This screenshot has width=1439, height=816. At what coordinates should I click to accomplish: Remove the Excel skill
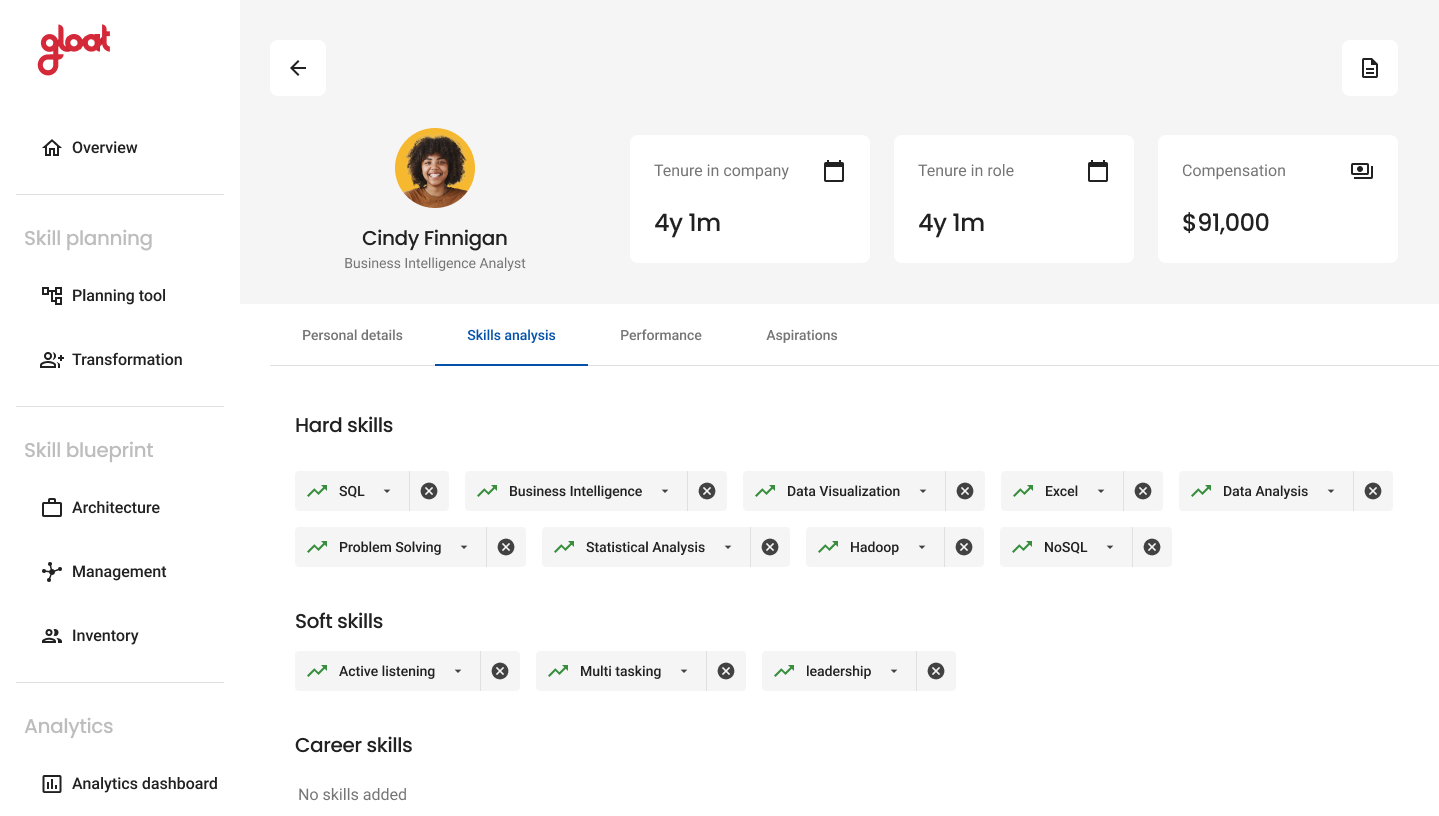(1143, 491)
